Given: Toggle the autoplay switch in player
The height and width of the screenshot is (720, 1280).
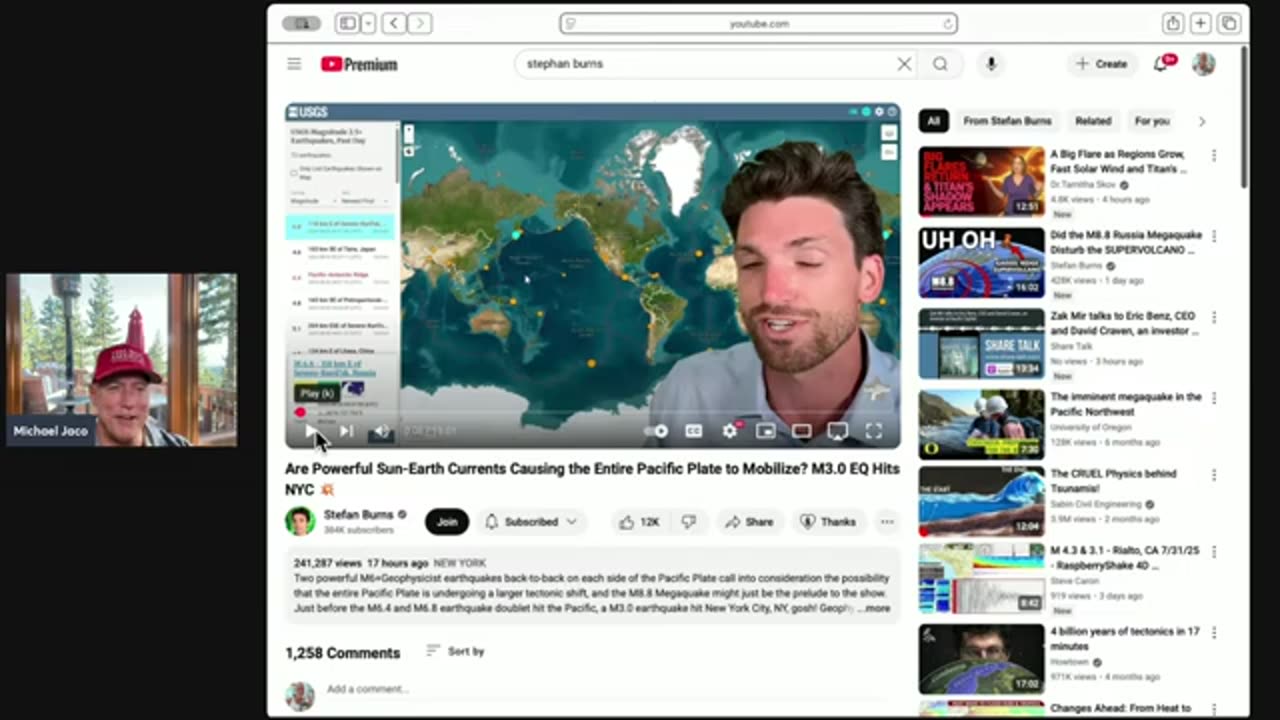Looking at the screenshot, I should pyautogui.click(x=656, y=431).
